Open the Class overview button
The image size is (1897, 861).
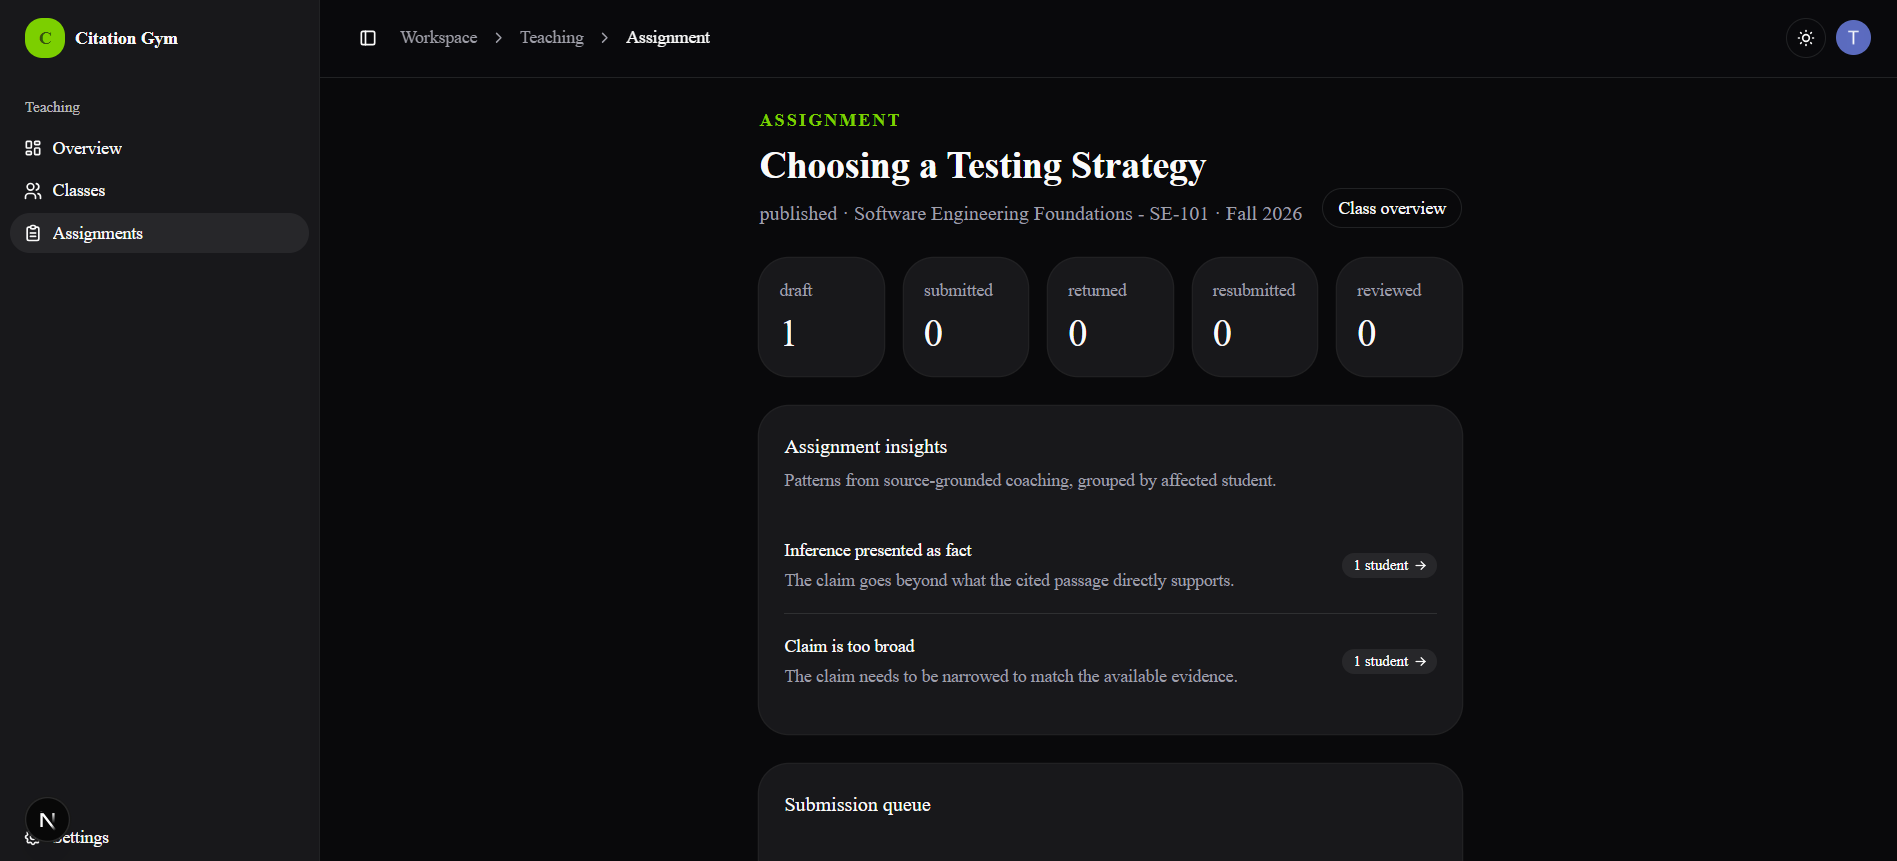pyautogui.click(x=1392, y=208)
